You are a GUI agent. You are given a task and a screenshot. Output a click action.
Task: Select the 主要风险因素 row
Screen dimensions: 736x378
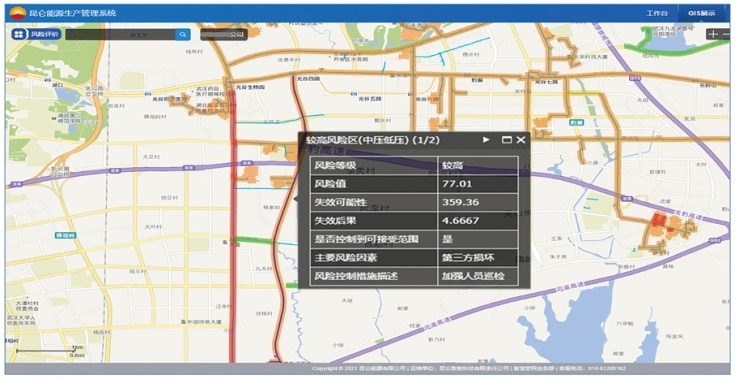[x=414, y=258]
